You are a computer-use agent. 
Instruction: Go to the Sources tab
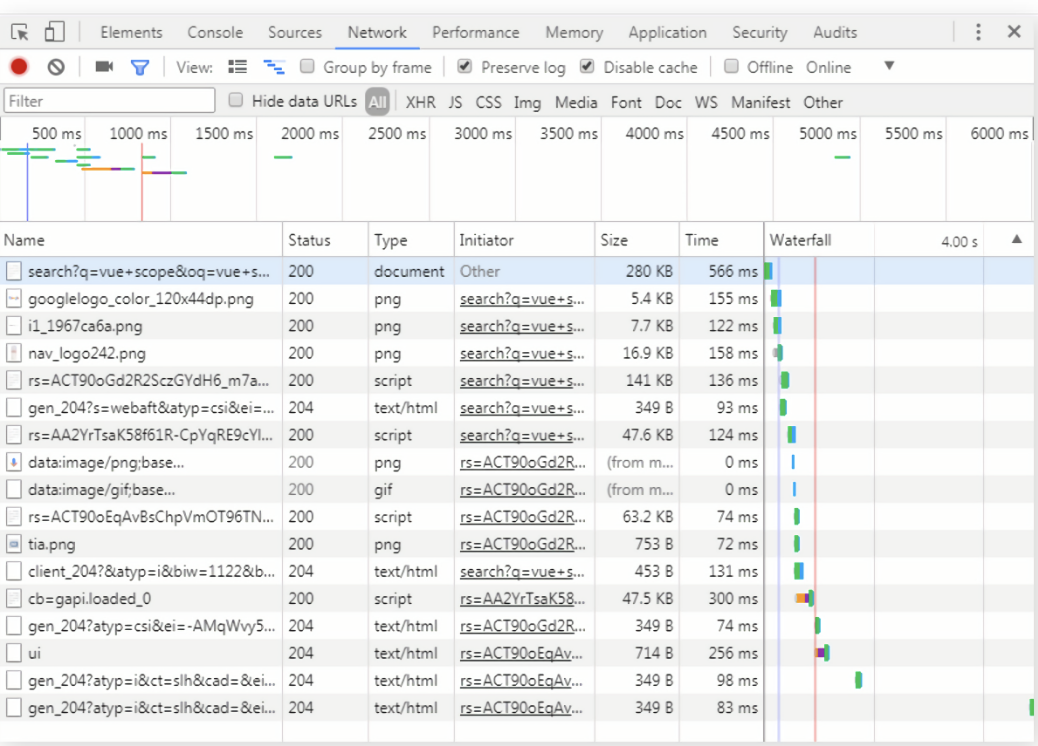(295, 32)
